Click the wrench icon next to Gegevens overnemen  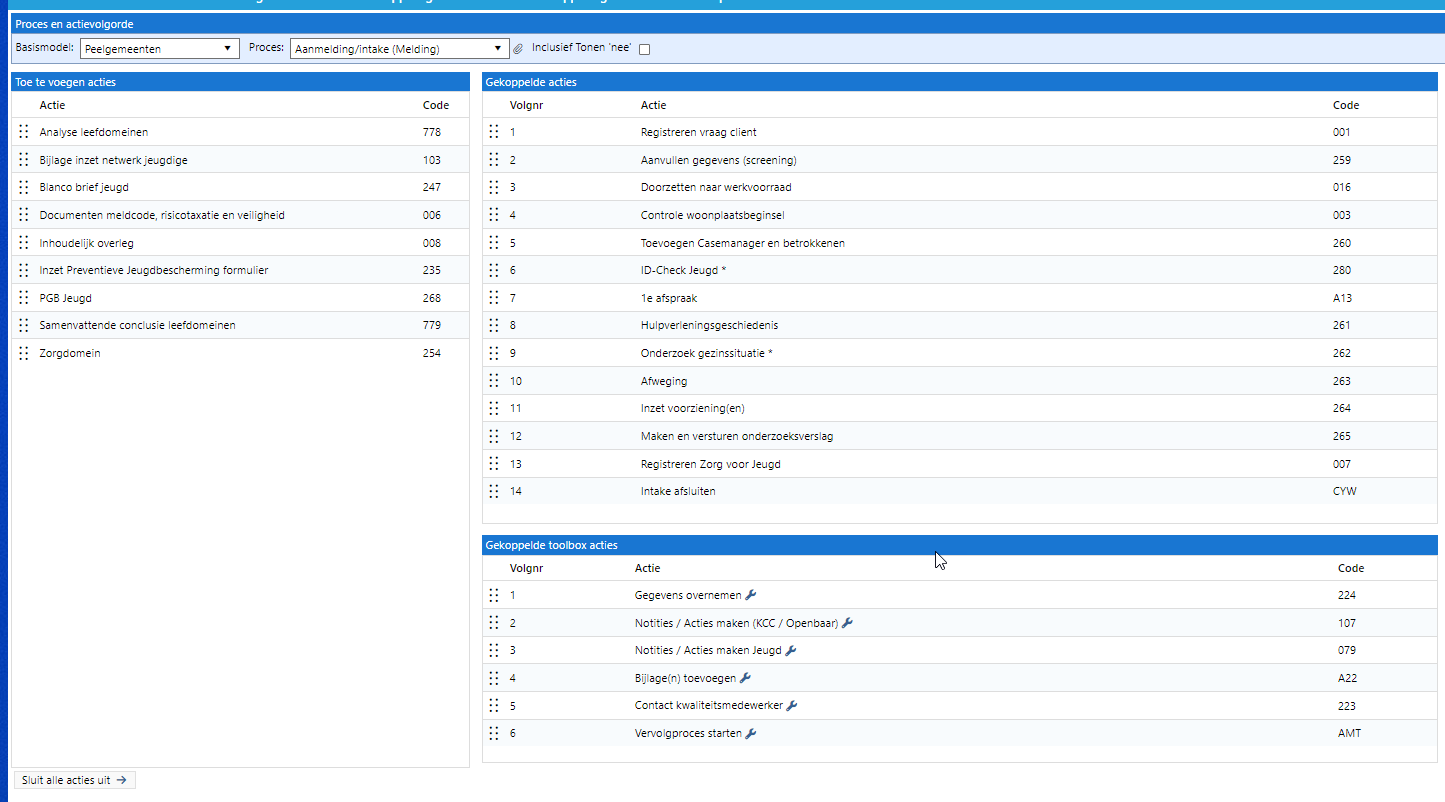(751, 595)
